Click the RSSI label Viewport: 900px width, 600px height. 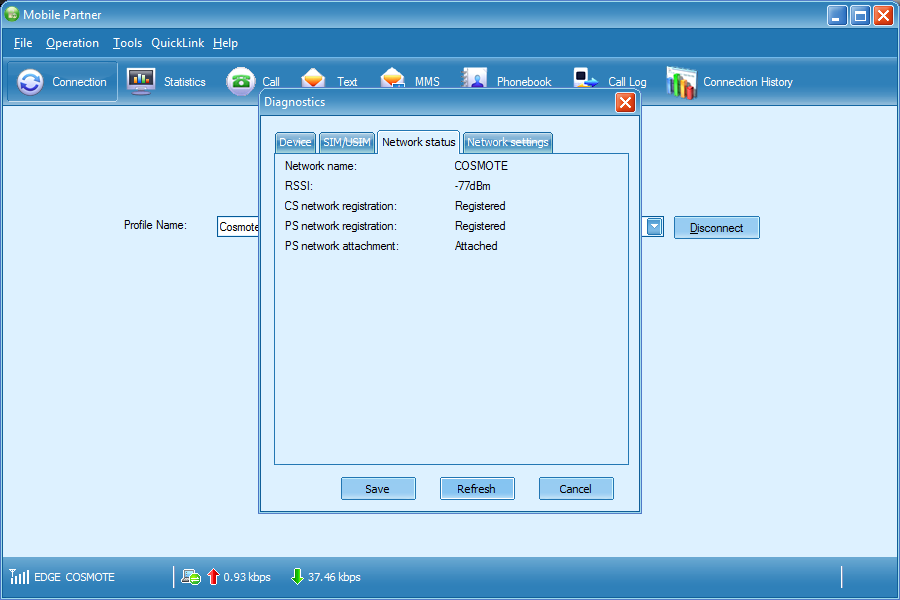298,186
